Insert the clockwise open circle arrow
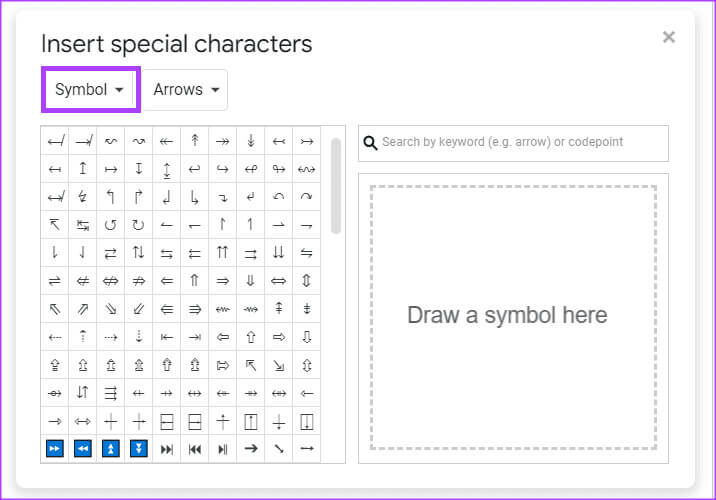The width and height of the screenshot is (716, 500). click(x=139, y=225)
